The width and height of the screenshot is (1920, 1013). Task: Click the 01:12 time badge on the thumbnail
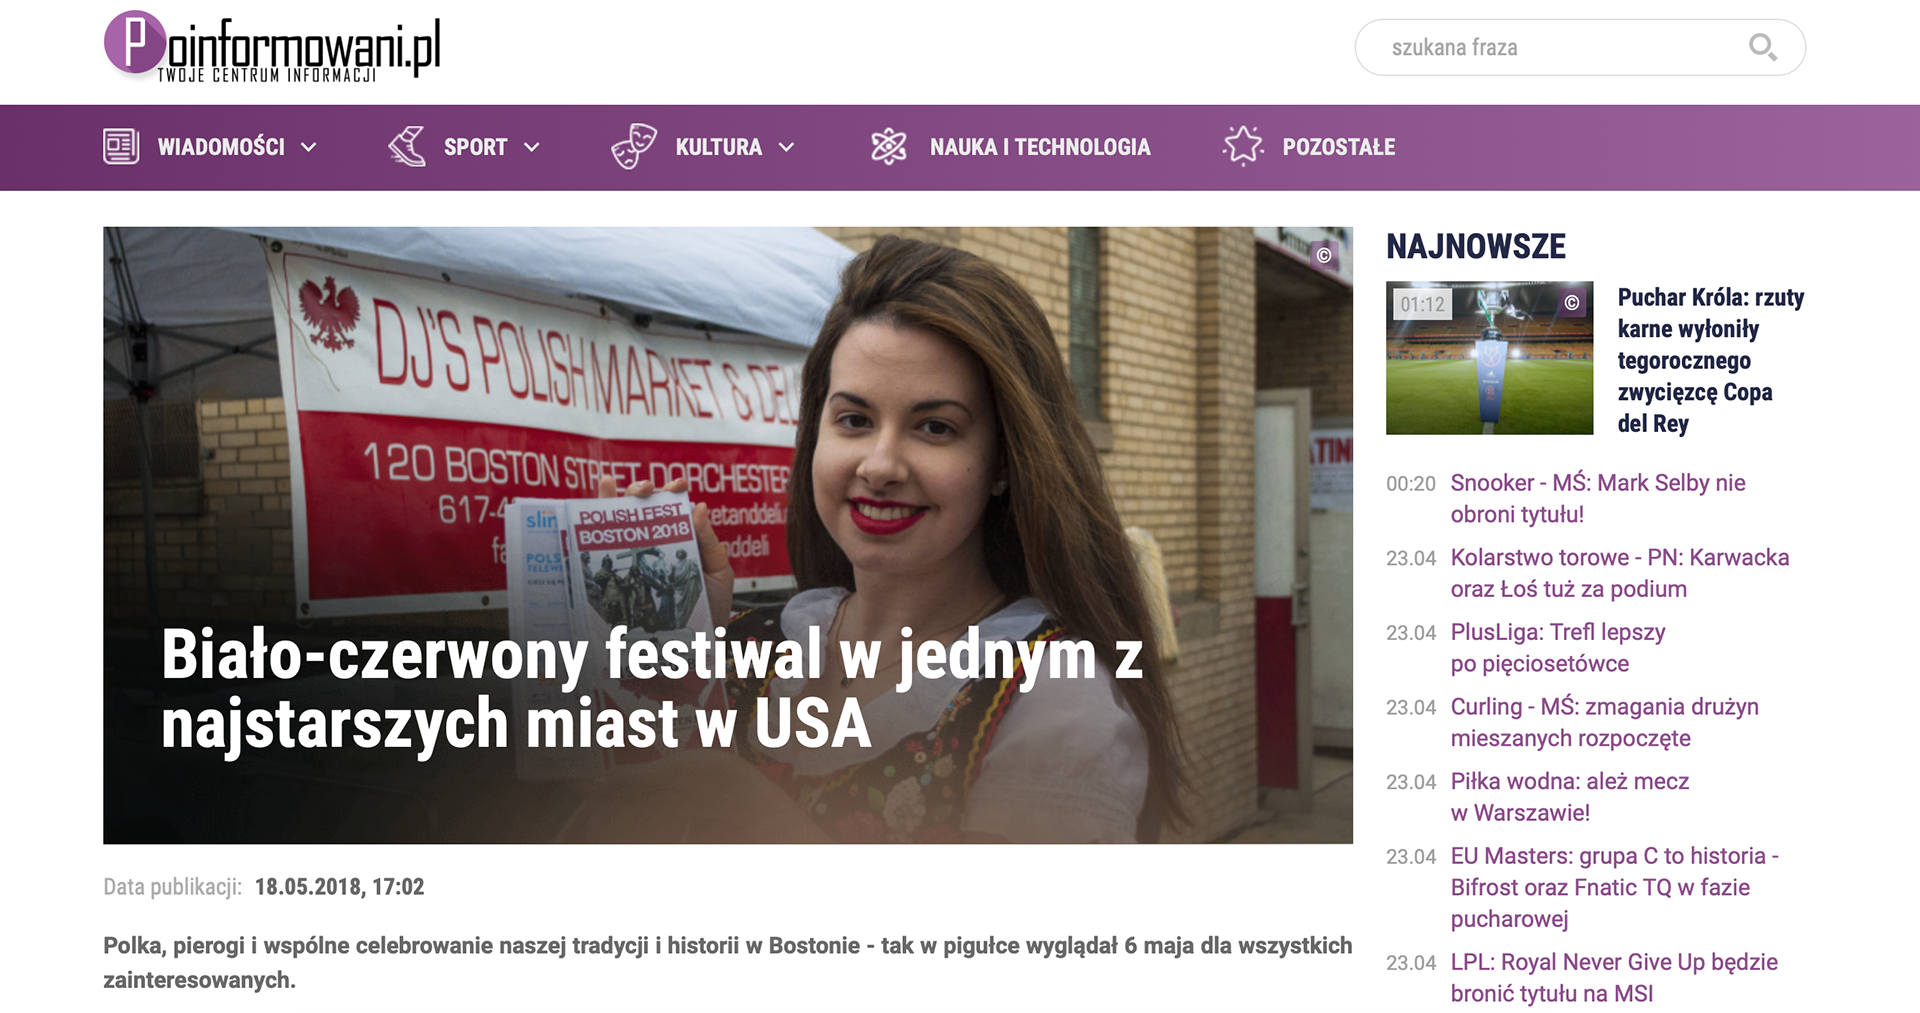(x=1423, y=304)
